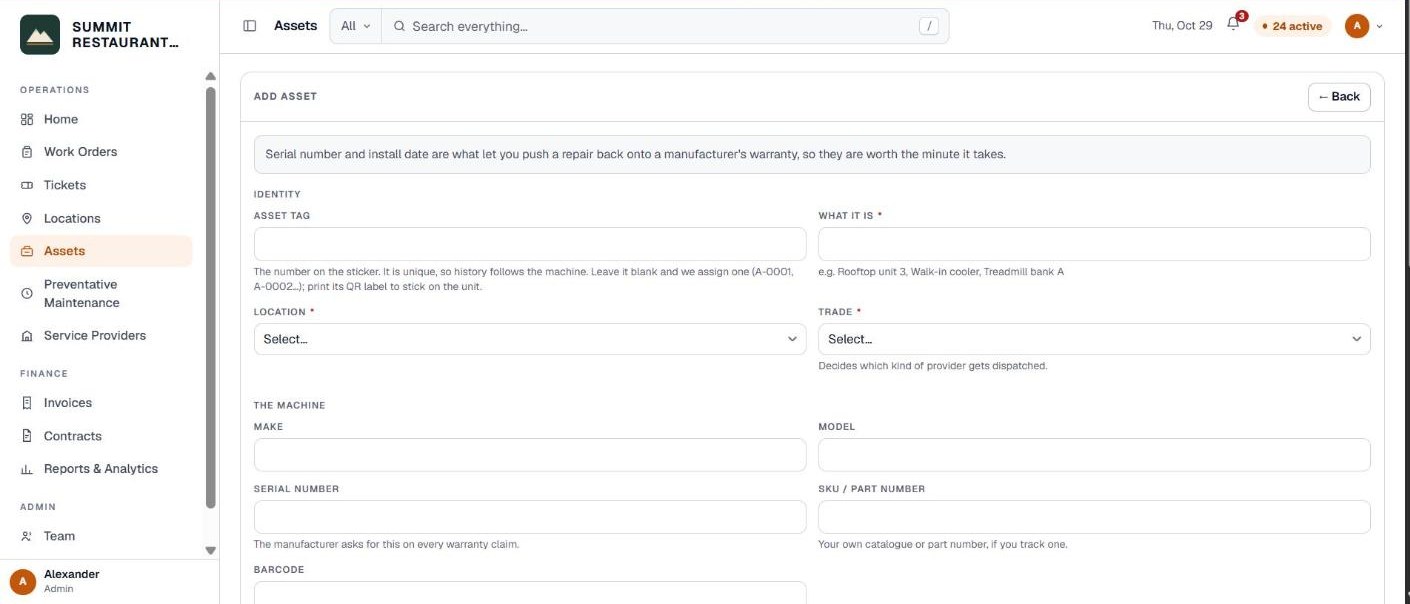Image resolution: width=1410 pixels, height=604 pixels.
Task: Click the What It Is field
Action: [x=1094, y=244]
